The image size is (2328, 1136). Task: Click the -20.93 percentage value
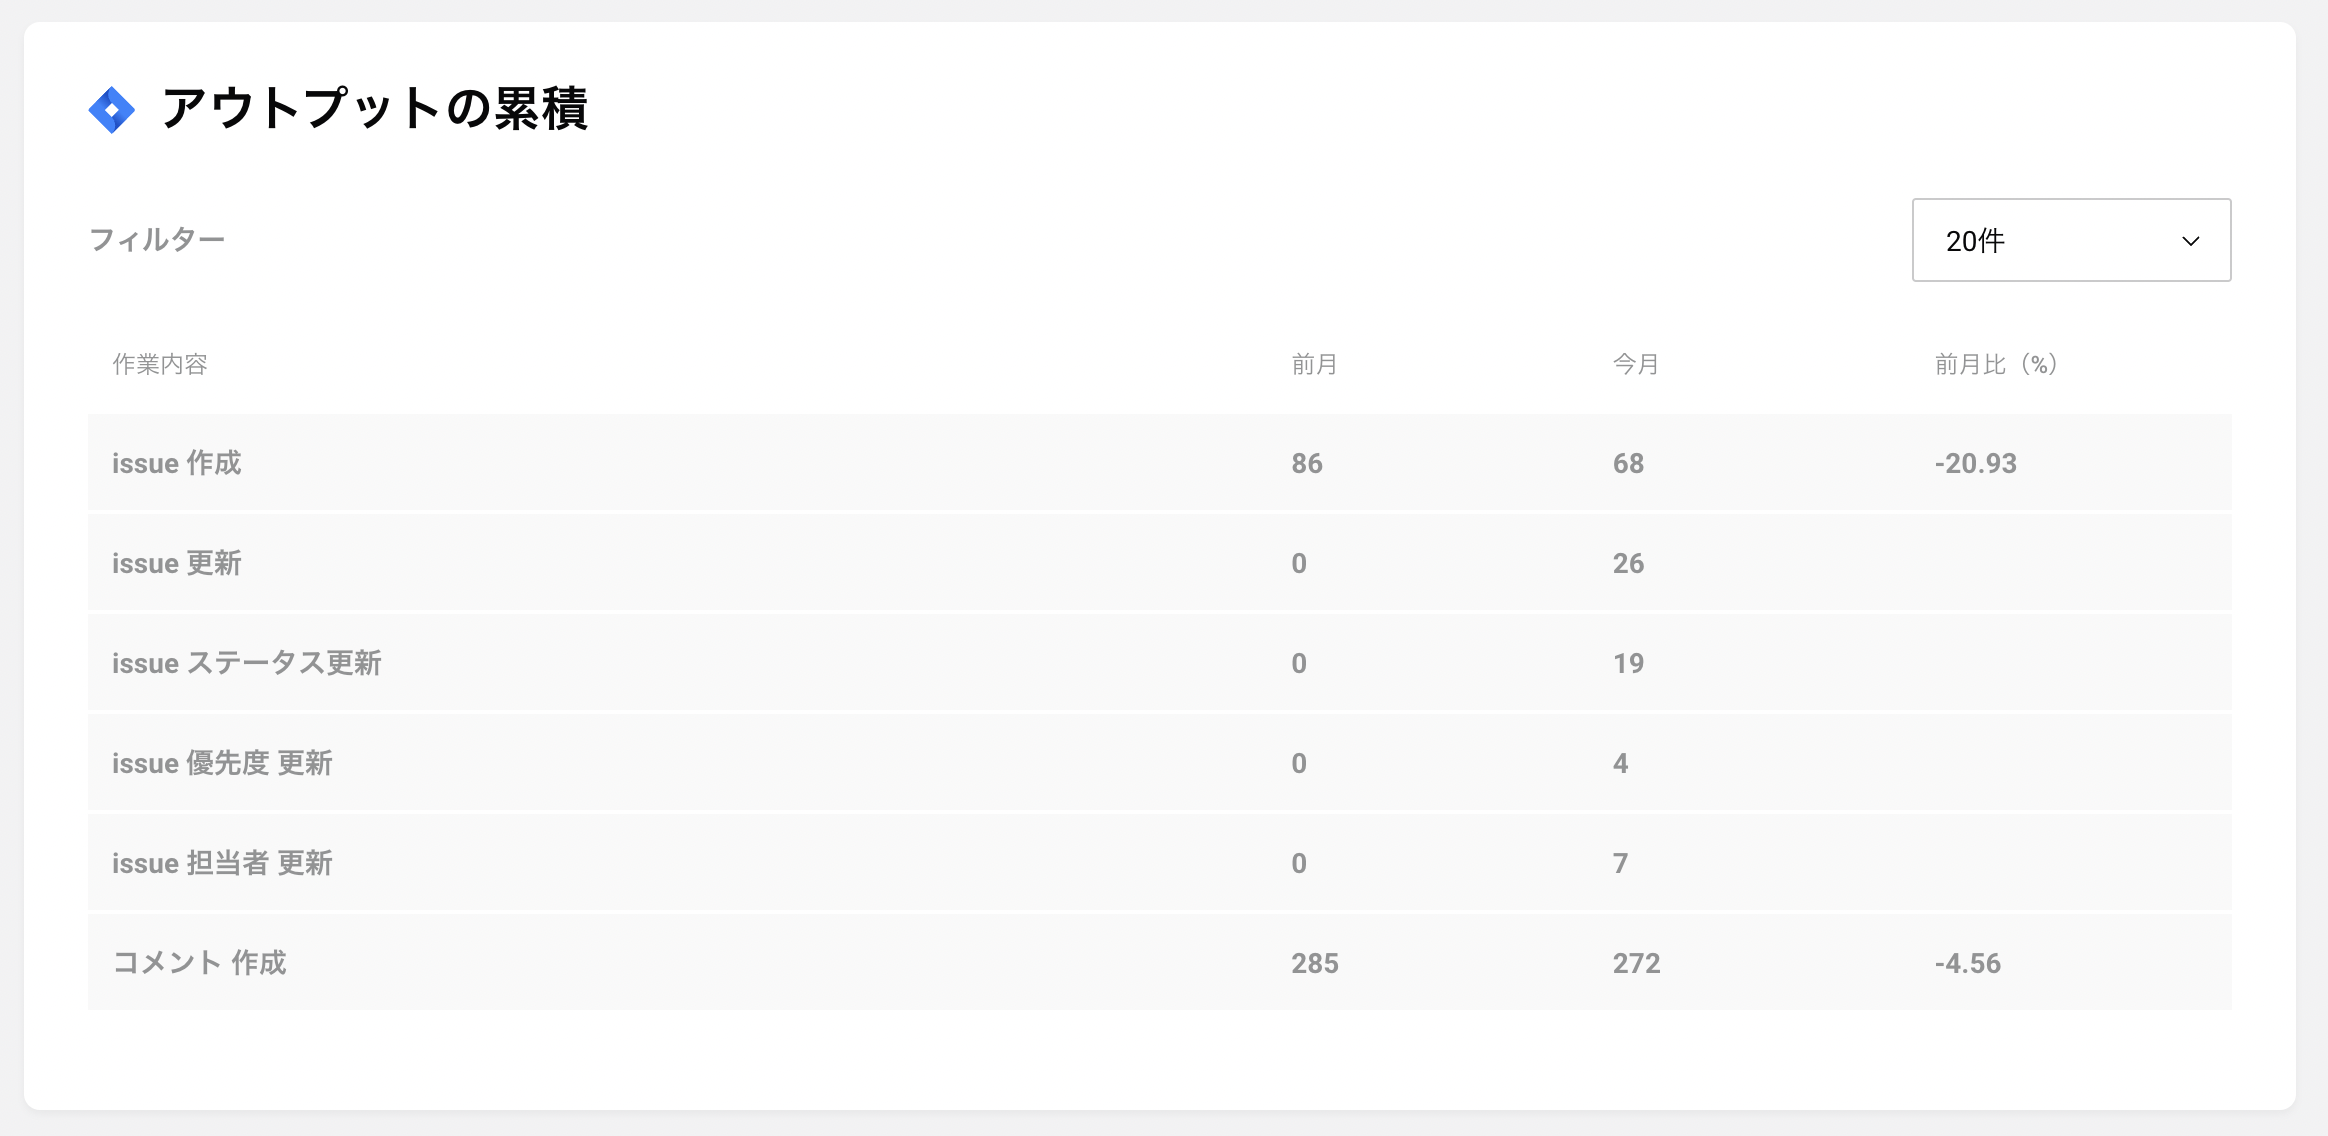[x=1975, y=463]
